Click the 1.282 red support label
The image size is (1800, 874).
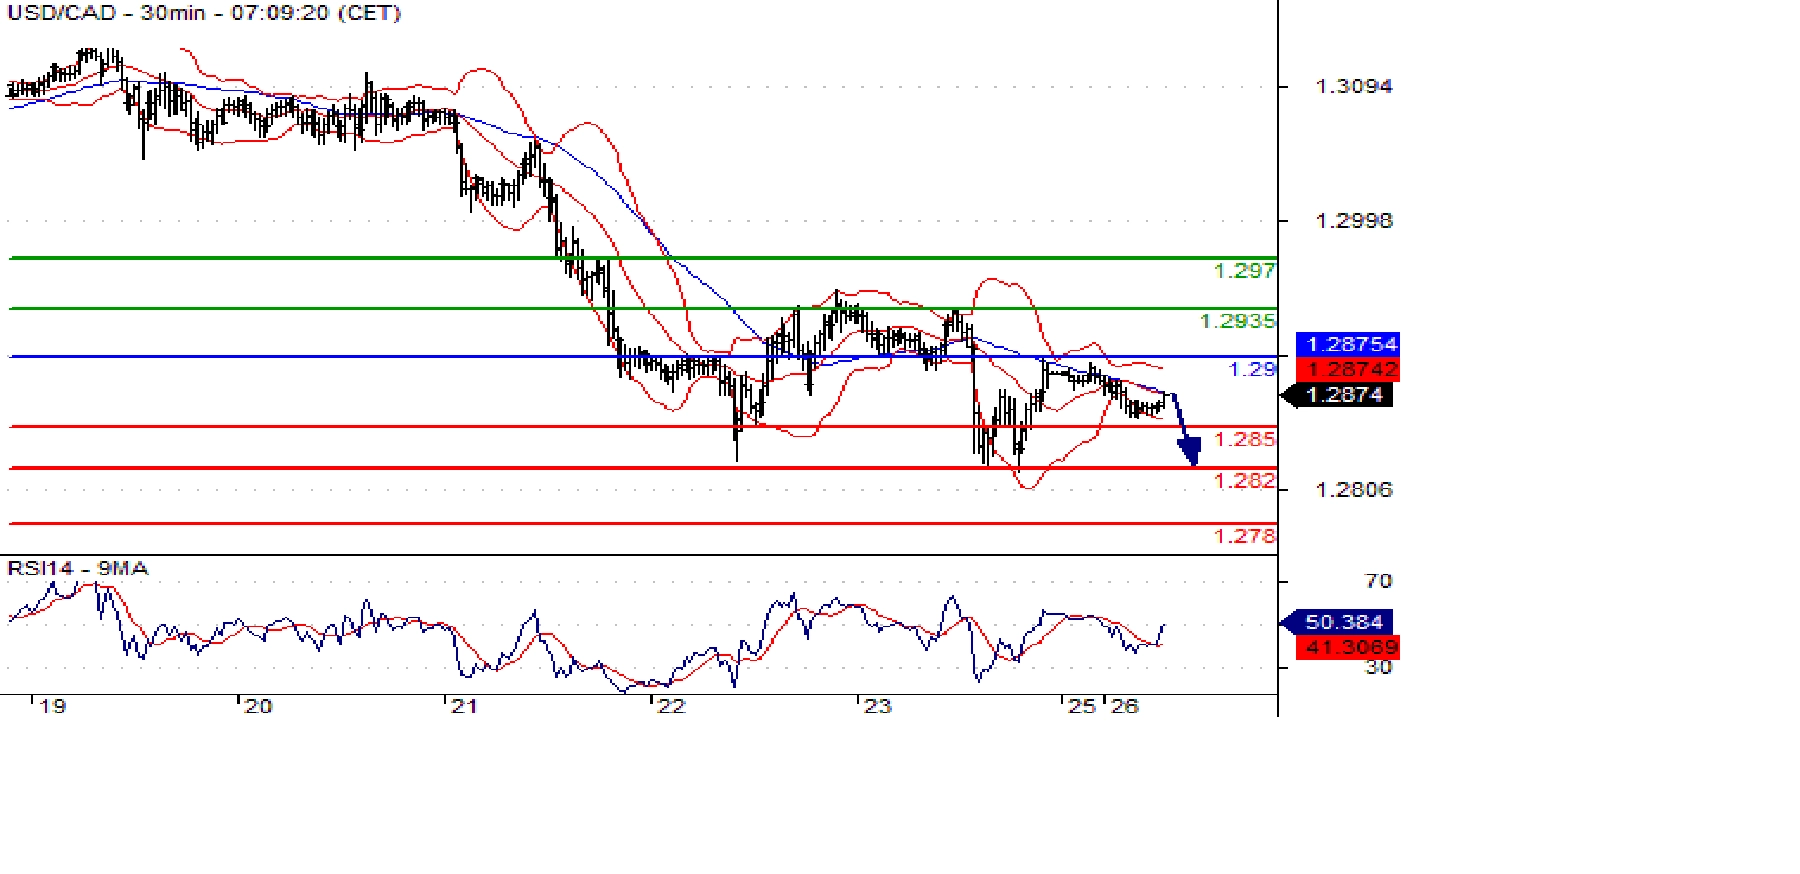tap(1244, 481)
